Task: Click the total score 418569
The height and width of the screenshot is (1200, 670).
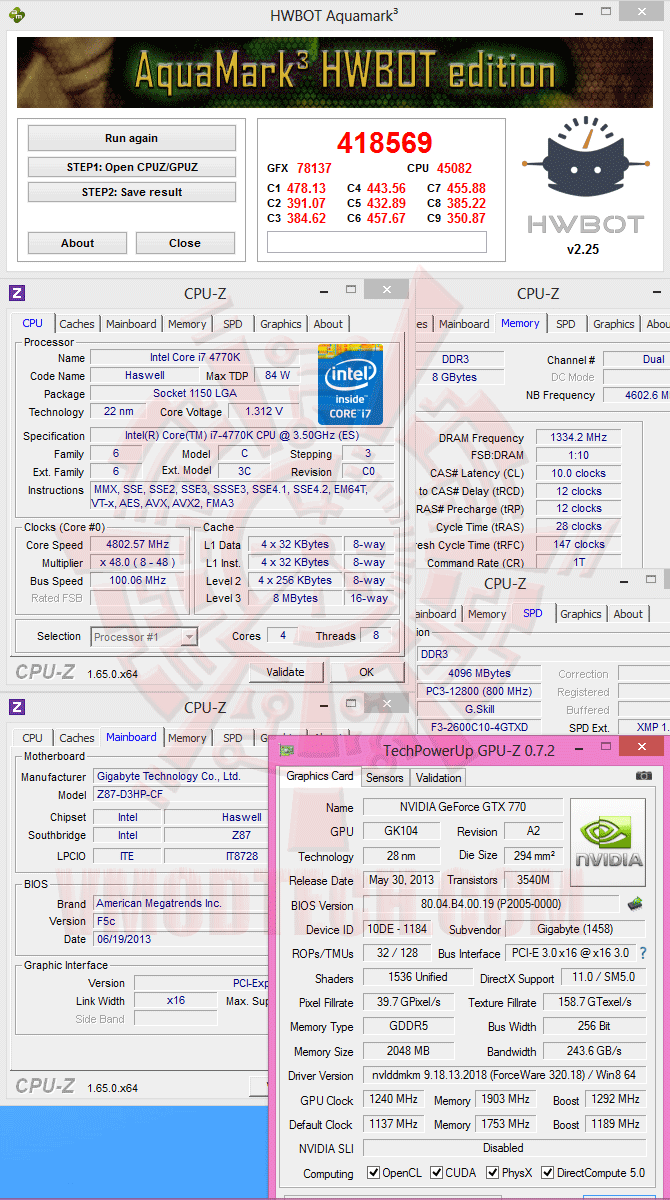Action: click(x=385, y=143)
